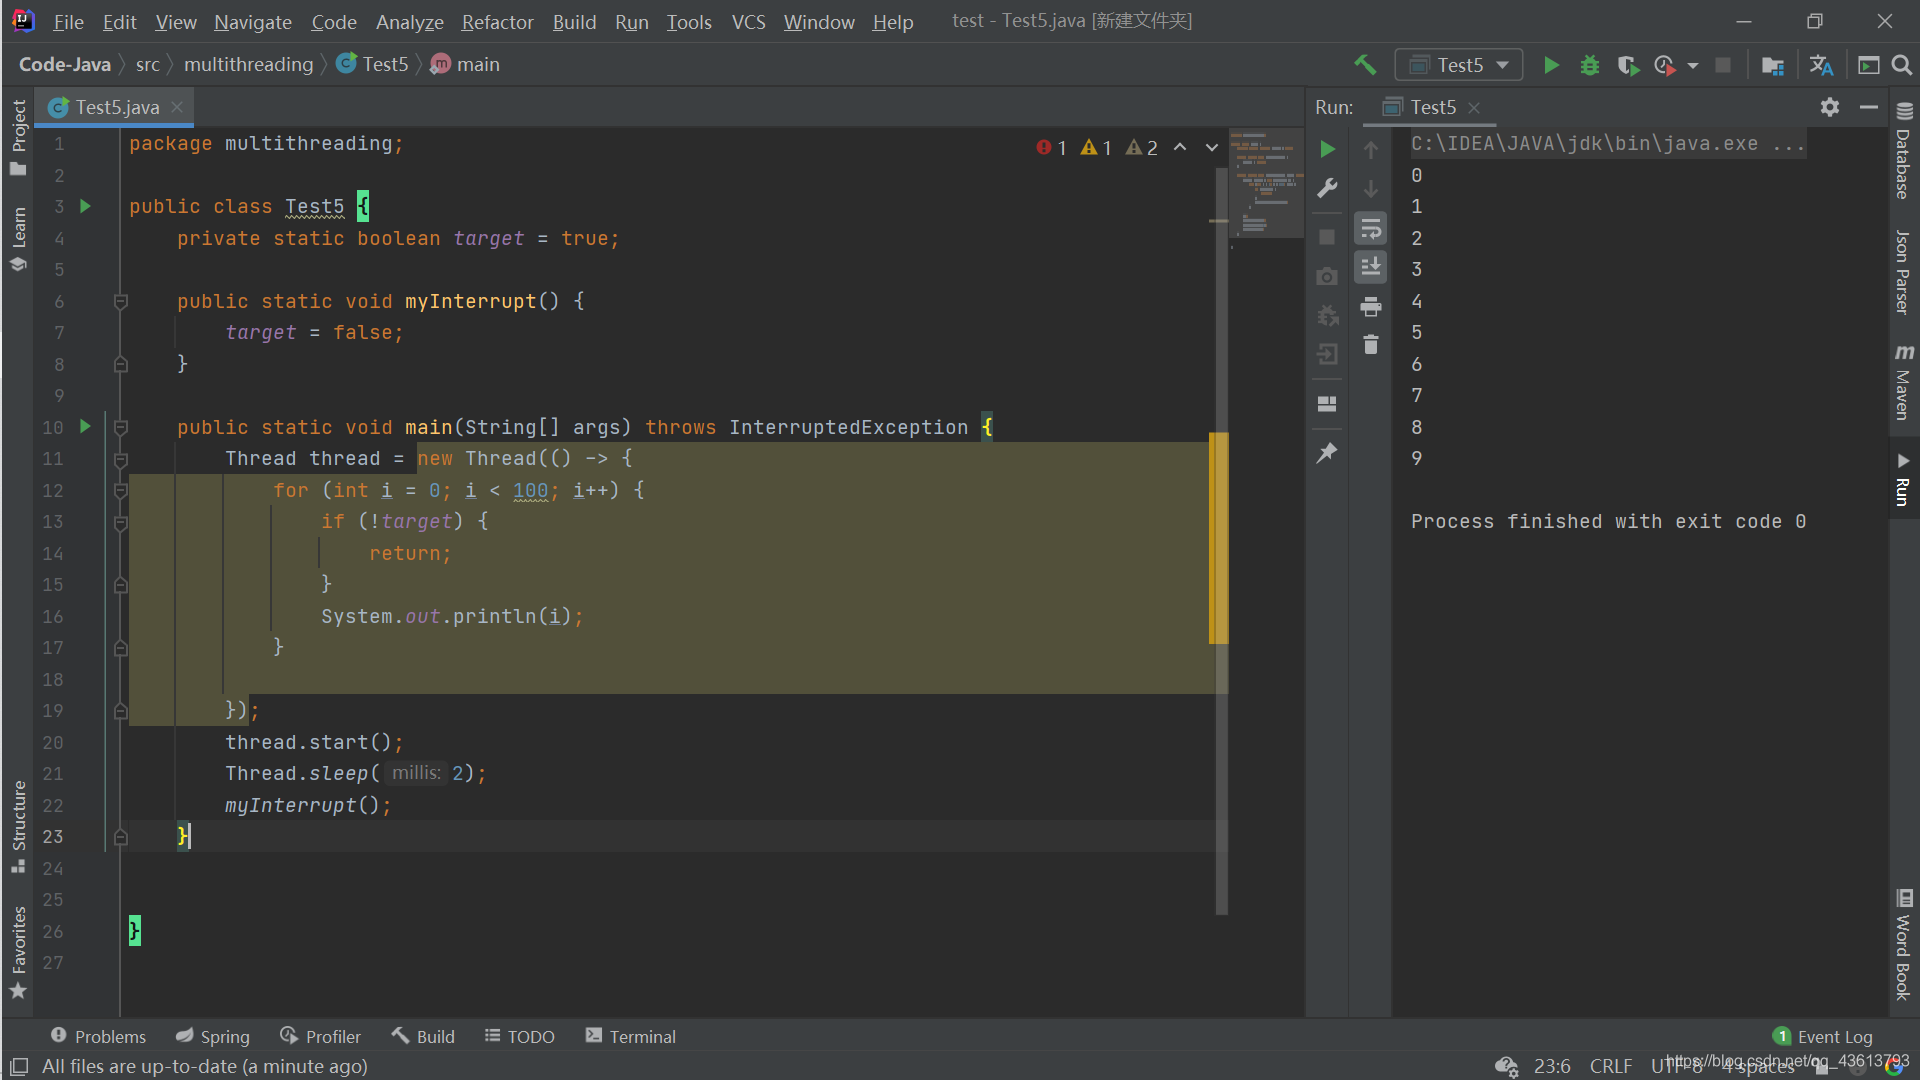Open the Refactor menu
The width and height of the screenshot is (1920, 1080).
[497, 21]
